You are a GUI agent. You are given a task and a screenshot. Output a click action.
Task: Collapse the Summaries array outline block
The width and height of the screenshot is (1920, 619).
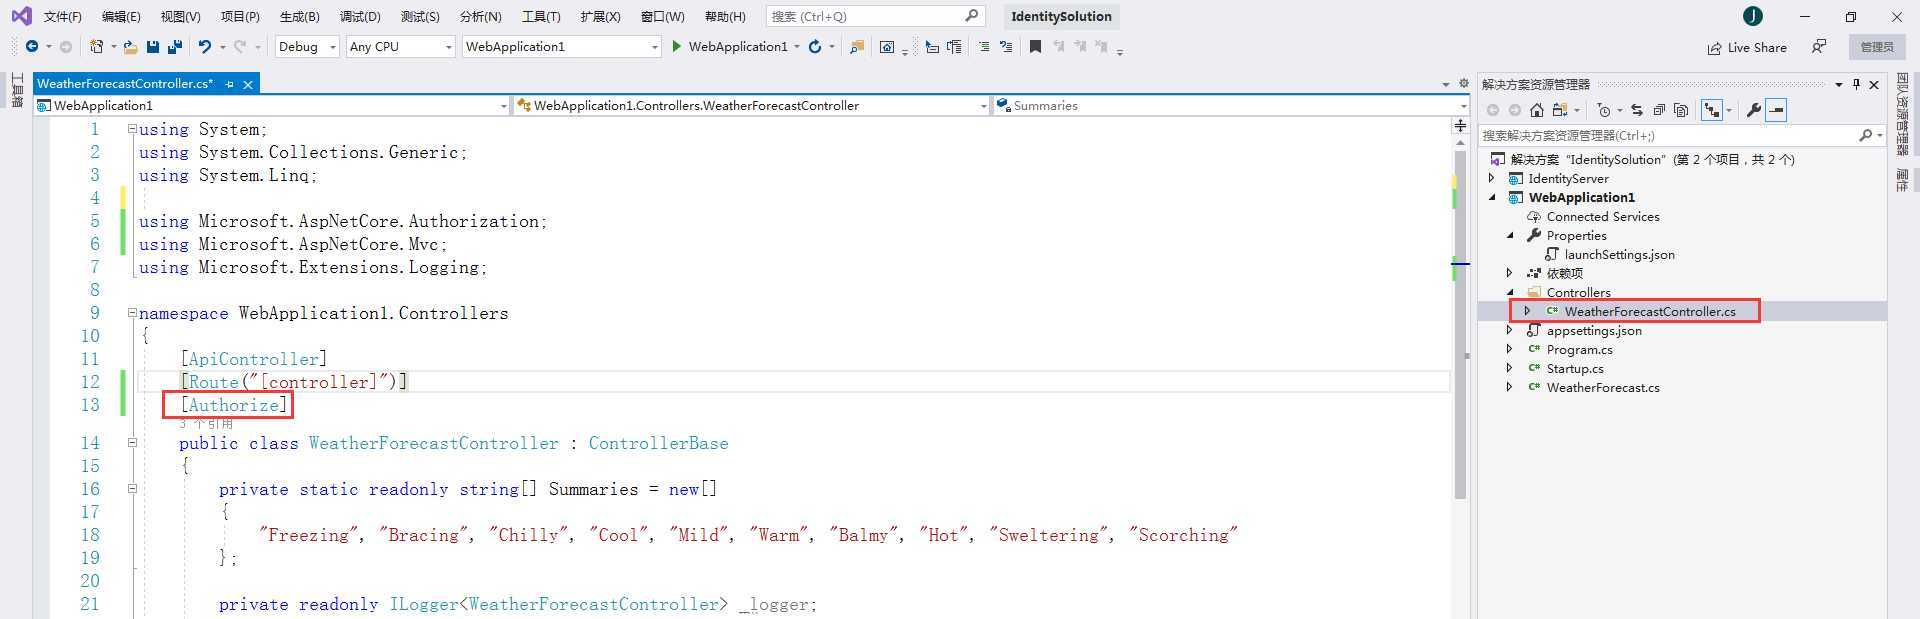click(x=132, y=489)
